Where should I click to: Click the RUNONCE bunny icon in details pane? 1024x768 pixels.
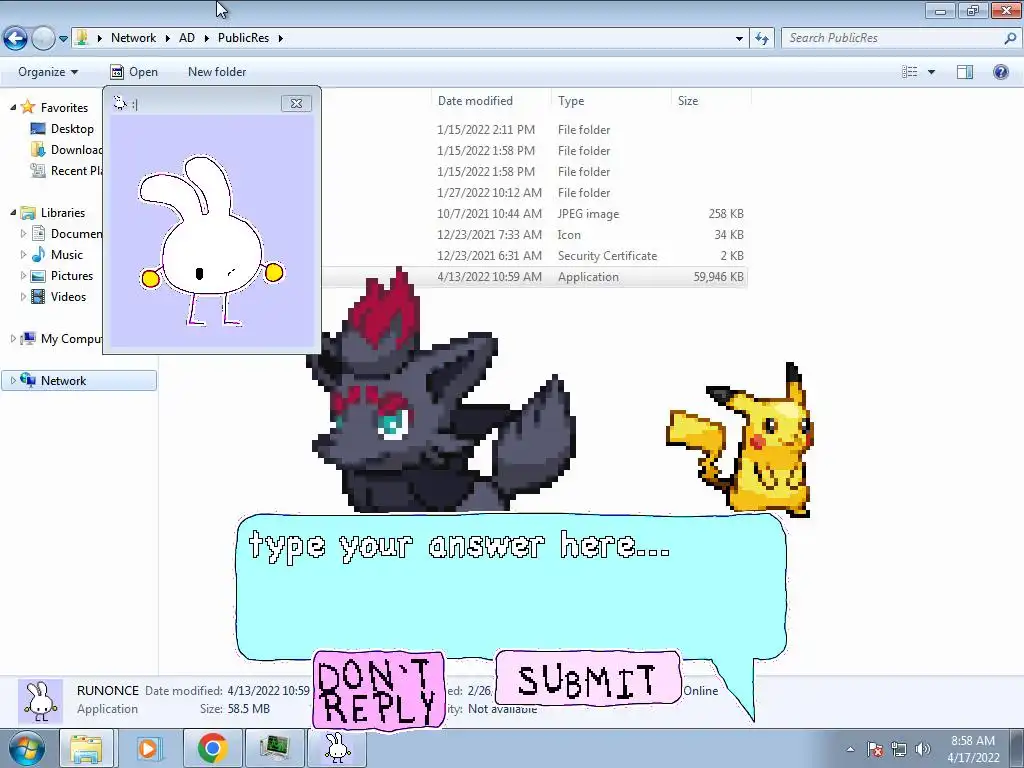pyautogui.click(x=40, y=701)
